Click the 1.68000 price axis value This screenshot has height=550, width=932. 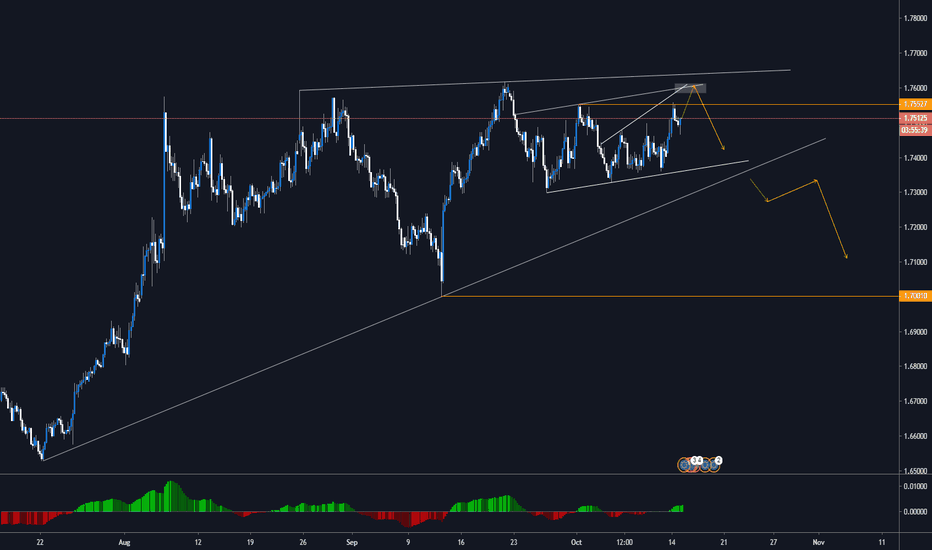[915, 366]
